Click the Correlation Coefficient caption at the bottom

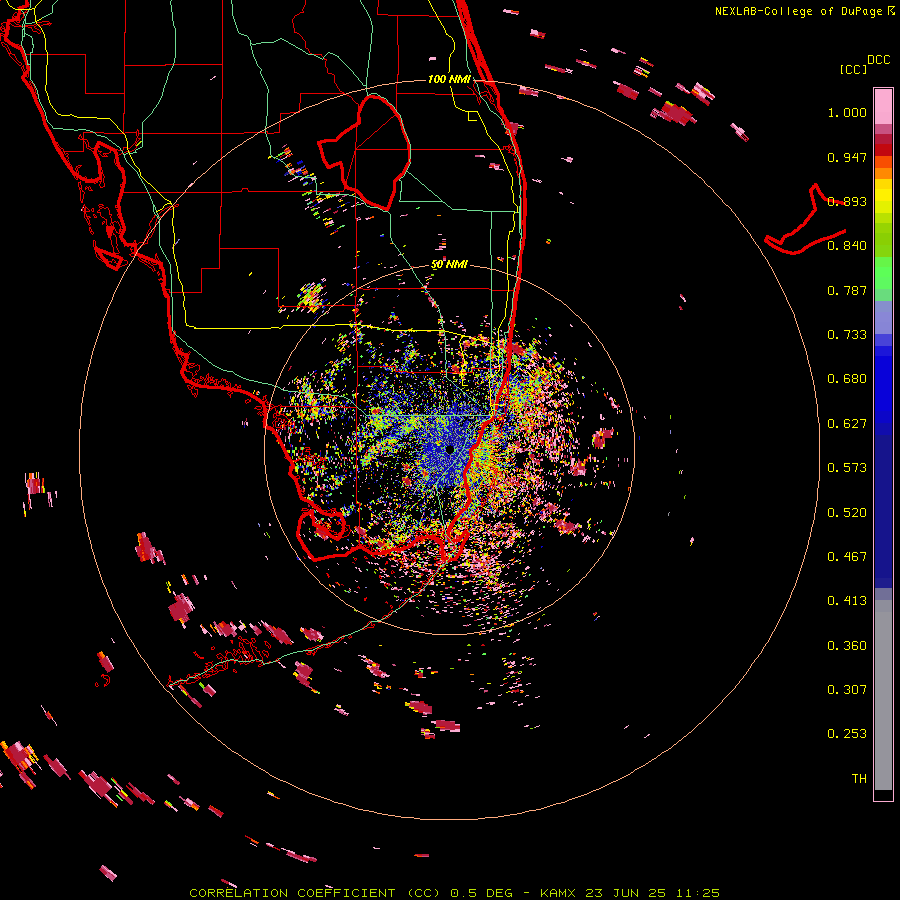click(x=455, y=893)
